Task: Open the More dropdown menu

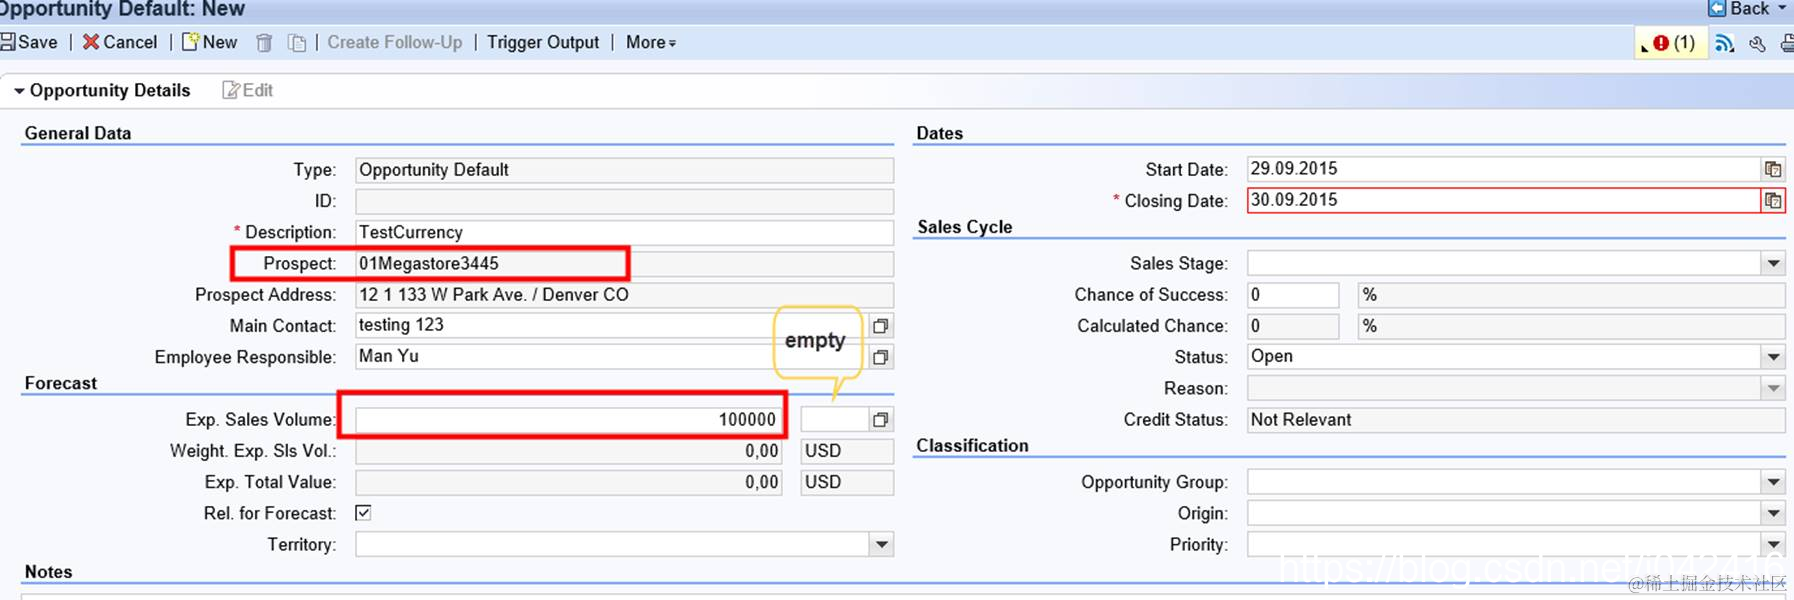Action: pos(651,42)
